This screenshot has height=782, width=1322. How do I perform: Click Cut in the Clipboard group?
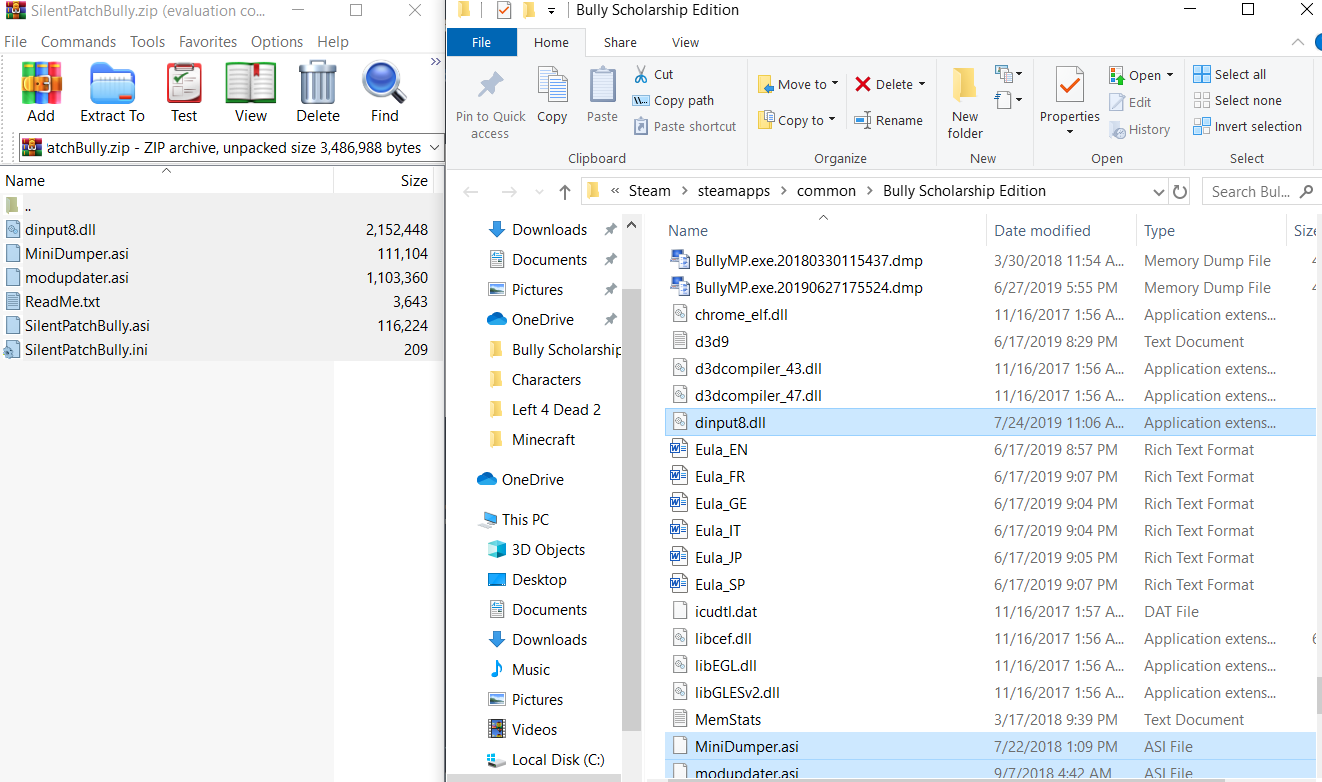(654, 74)
